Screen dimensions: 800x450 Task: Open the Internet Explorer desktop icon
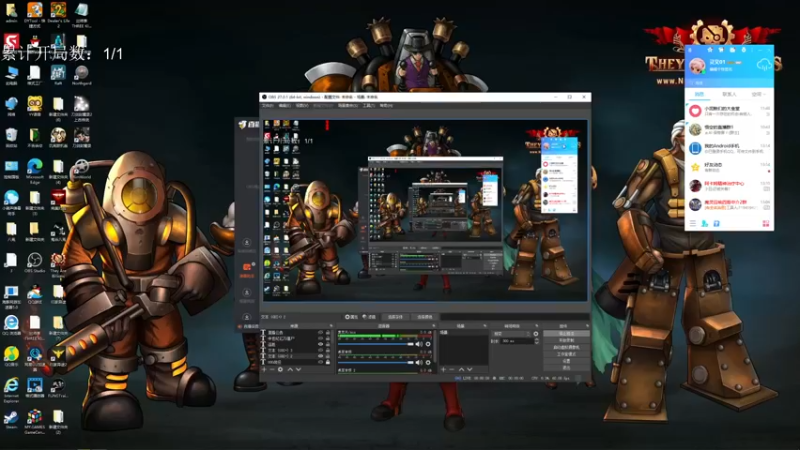(x=11, y=390)
